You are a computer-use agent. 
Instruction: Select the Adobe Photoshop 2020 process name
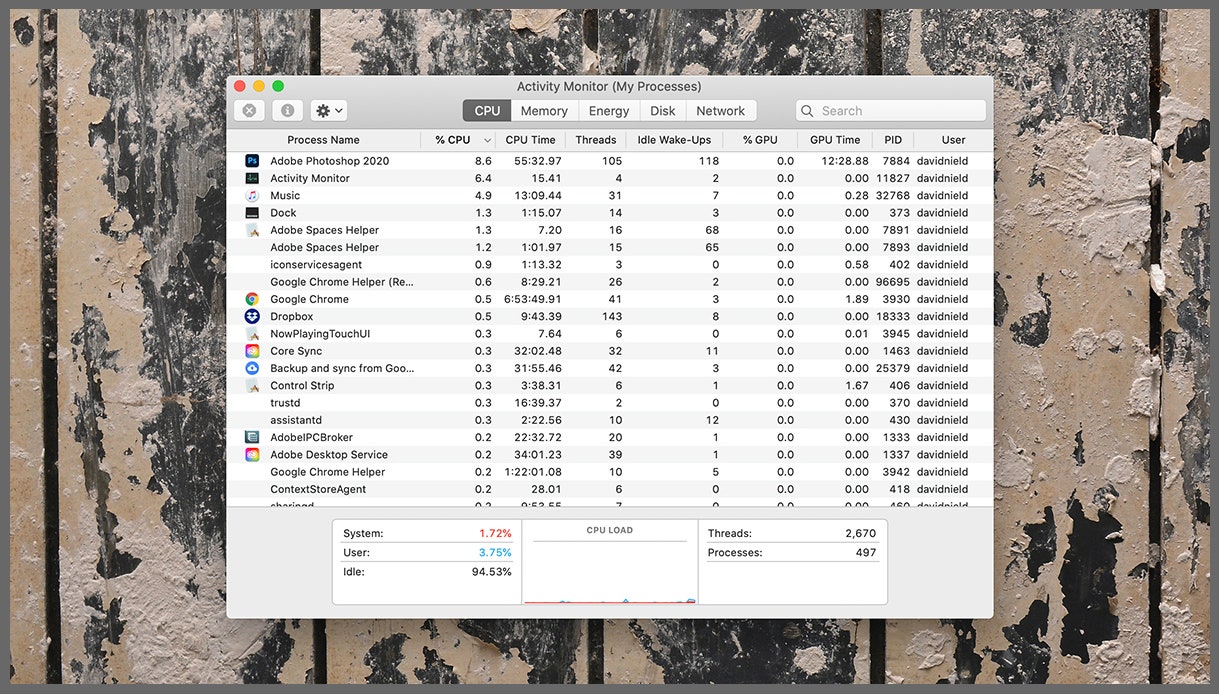[329, 161]
